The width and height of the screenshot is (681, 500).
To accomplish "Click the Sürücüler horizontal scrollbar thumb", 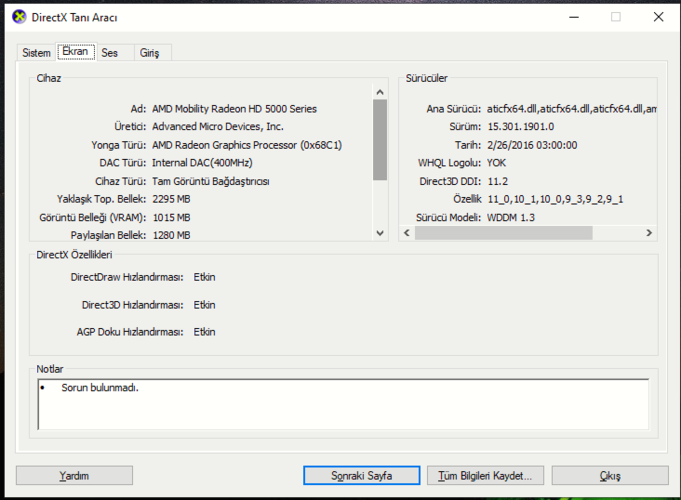I will pyautogui.click(x=503, y=233).
